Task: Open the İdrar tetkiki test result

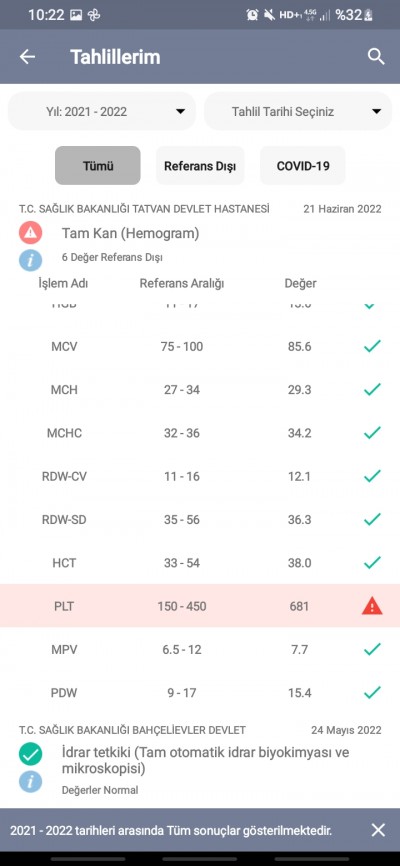Action: click(206, 761)
